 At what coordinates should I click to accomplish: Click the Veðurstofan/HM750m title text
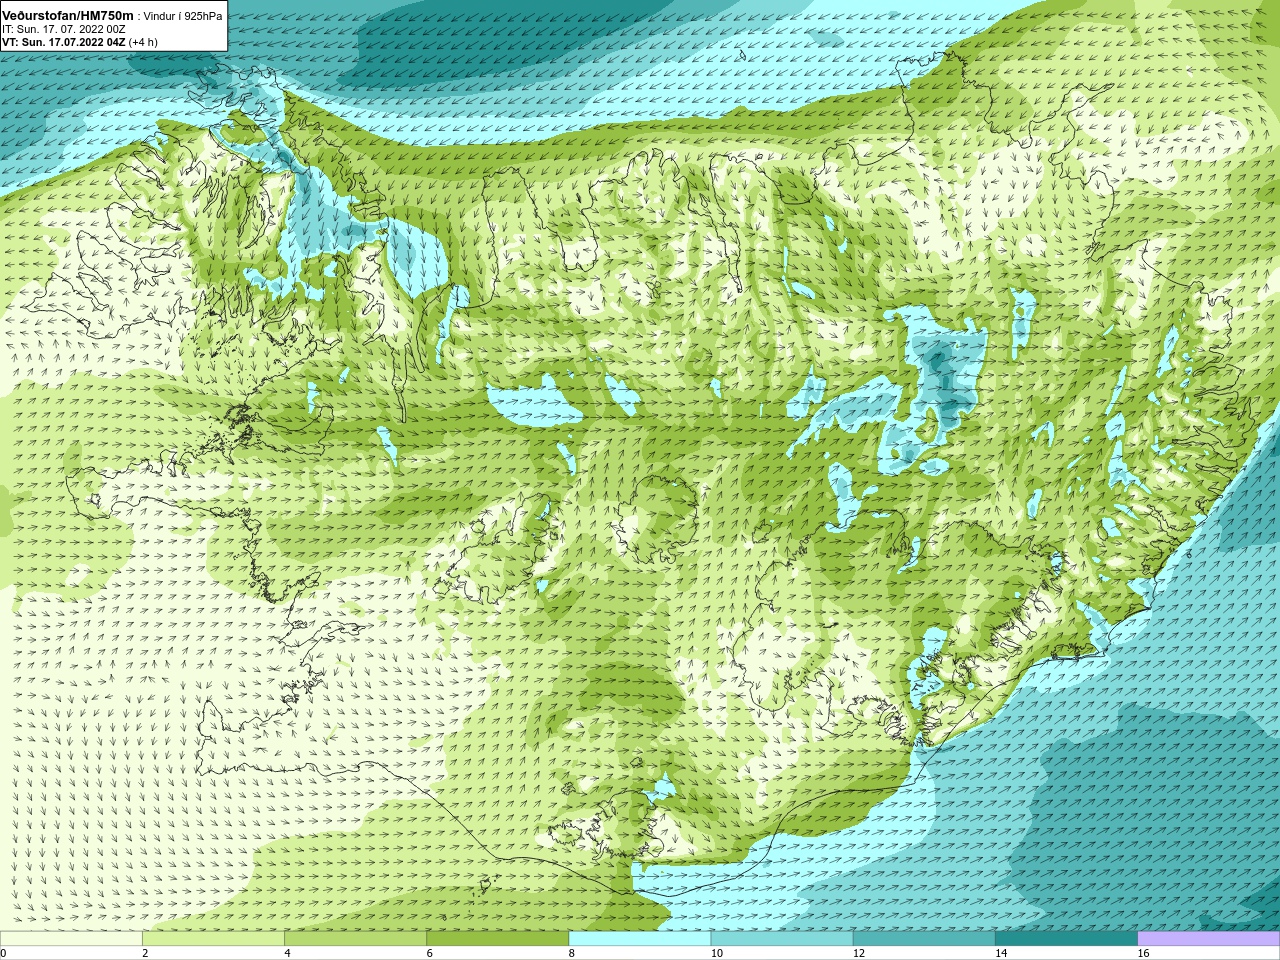click(x=67, y=15)
